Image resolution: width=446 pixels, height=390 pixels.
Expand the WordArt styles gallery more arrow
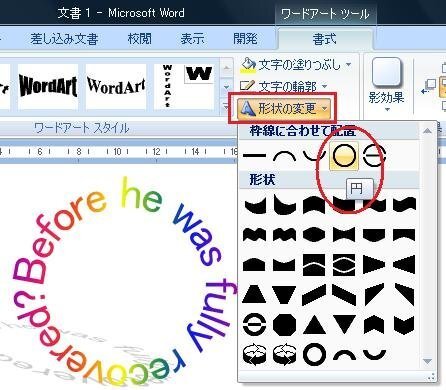click(226, 106)
